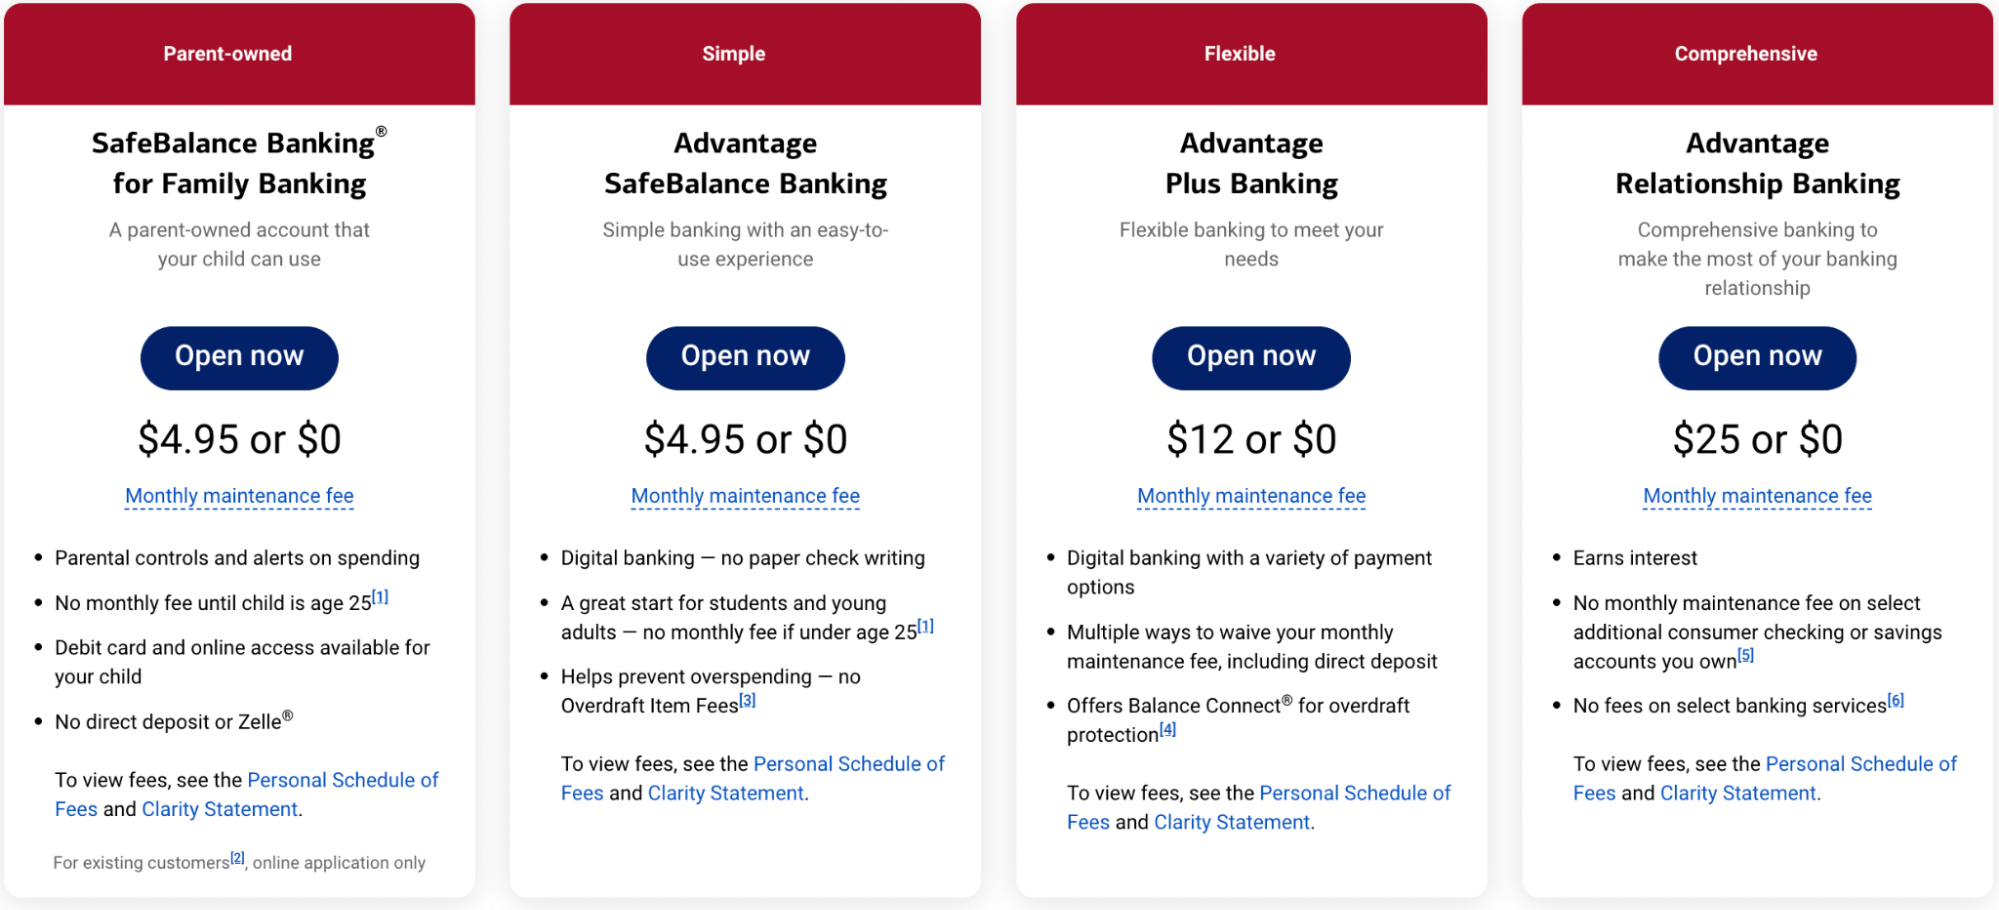Screen dimensions: 1999x910
Task: Open footnote 1 after child age 25
Action: coord(380,597)
